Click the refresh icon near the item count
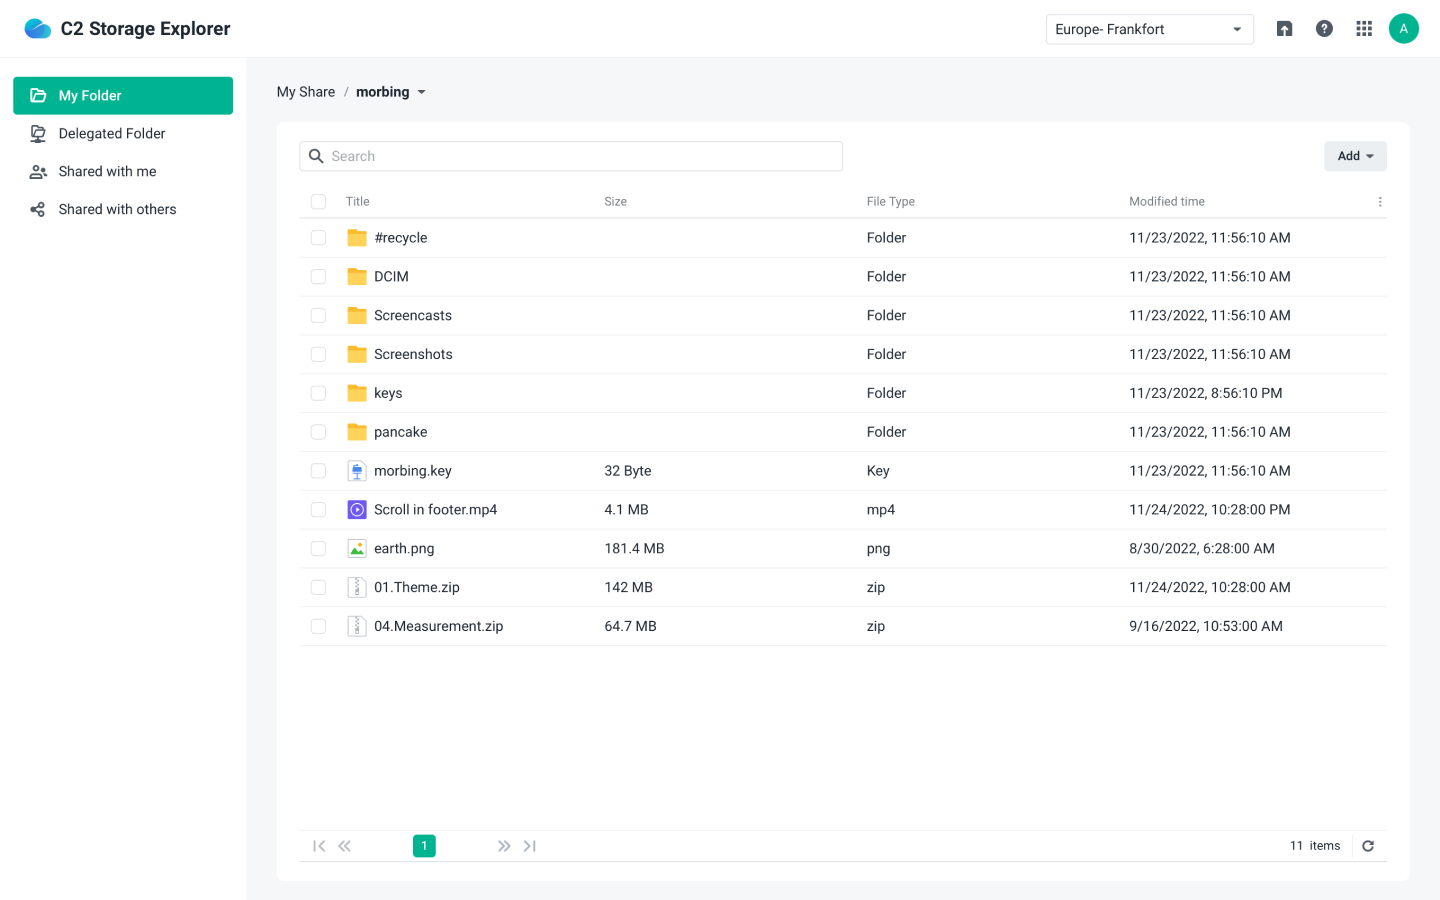The width and height of the screenshot is (1440, 900). click(1368, 845)
